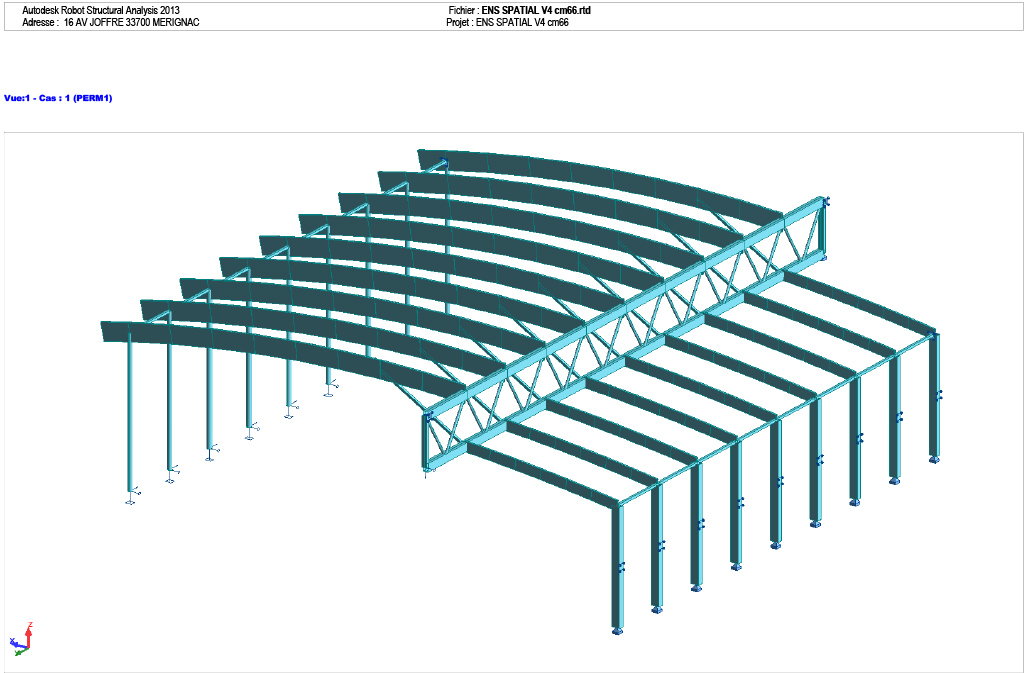Select support symbol under rearmost thin column

coord(328,394)
